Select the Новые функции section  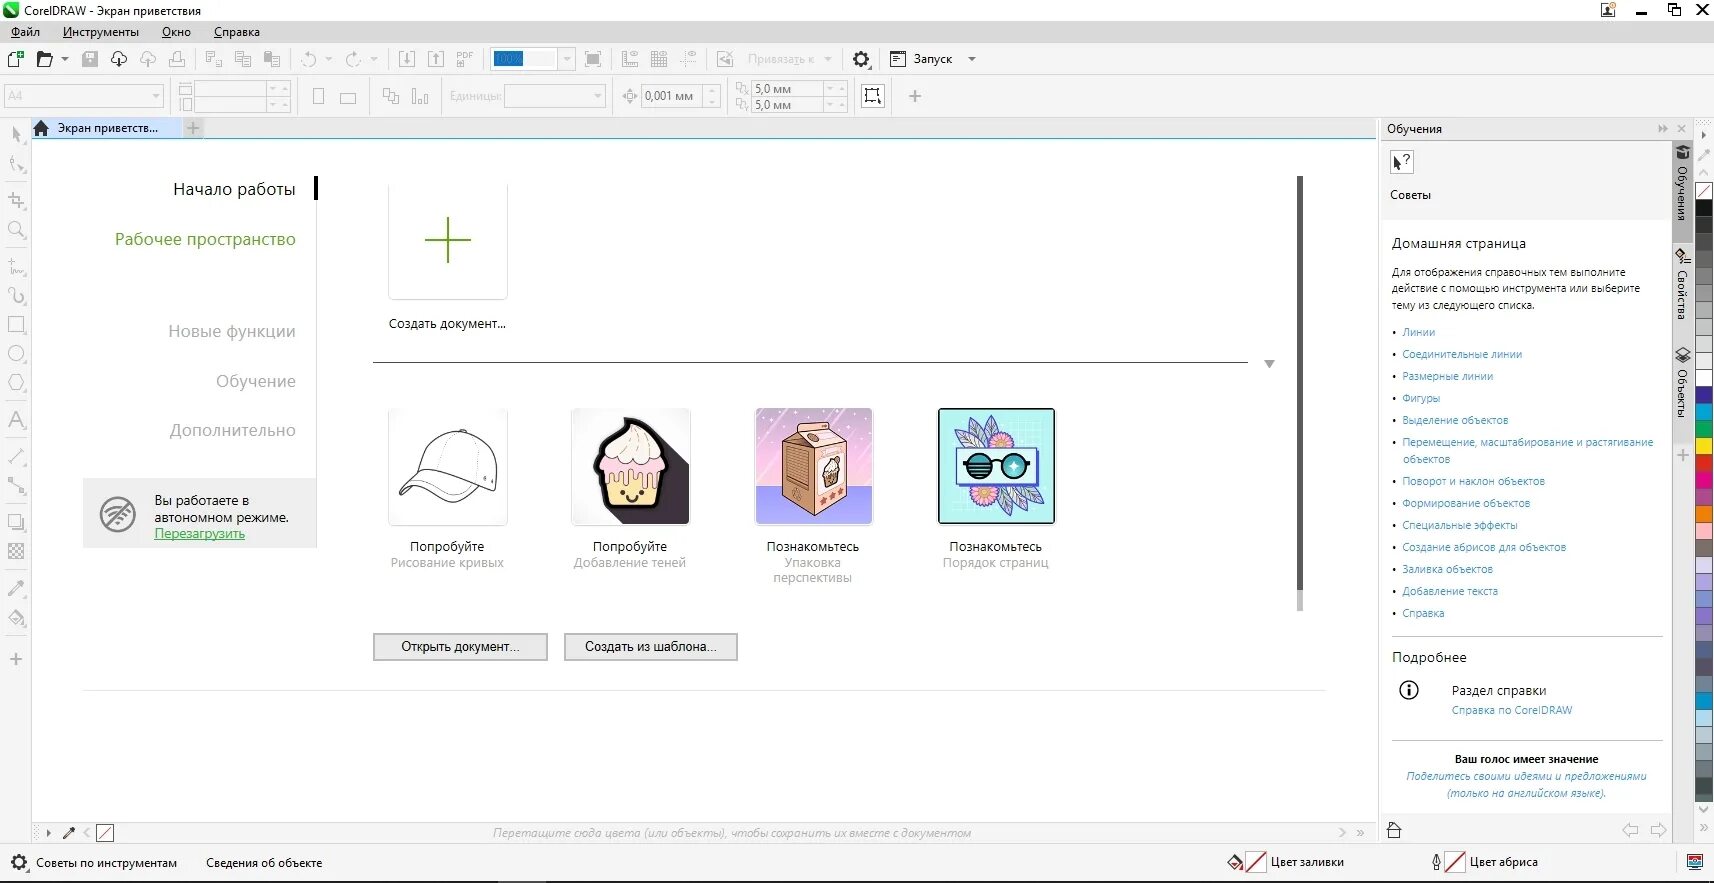(232, 331)
